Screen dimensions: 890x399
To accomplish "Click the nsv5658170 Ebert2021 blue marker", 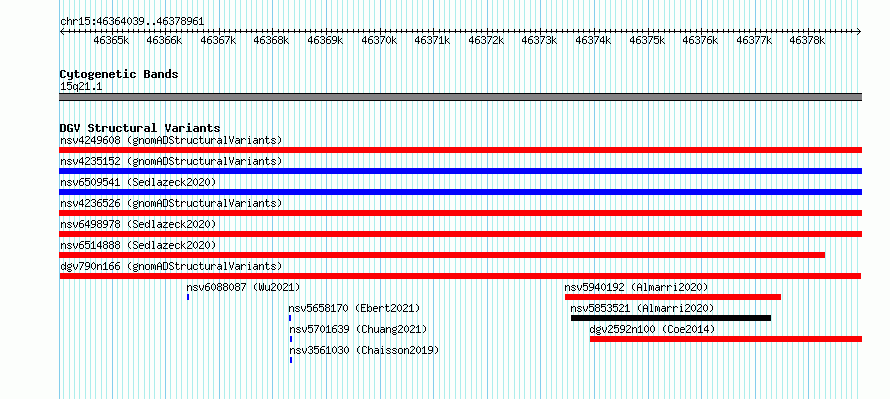I will (289, 318).
